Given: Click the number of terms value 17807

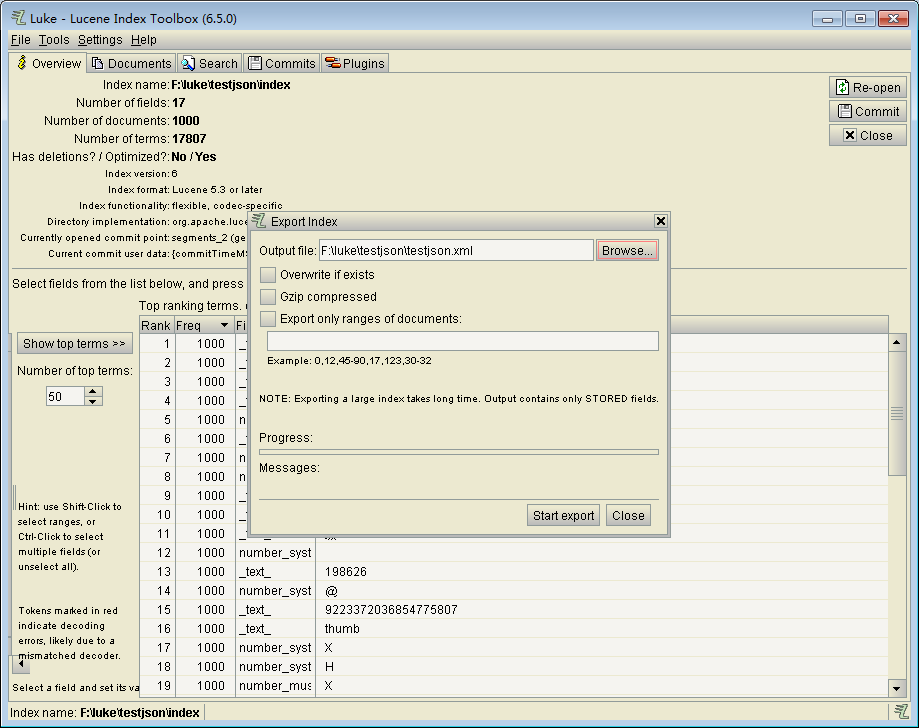Looking at the screenshot, I should [x=189, y=139].
